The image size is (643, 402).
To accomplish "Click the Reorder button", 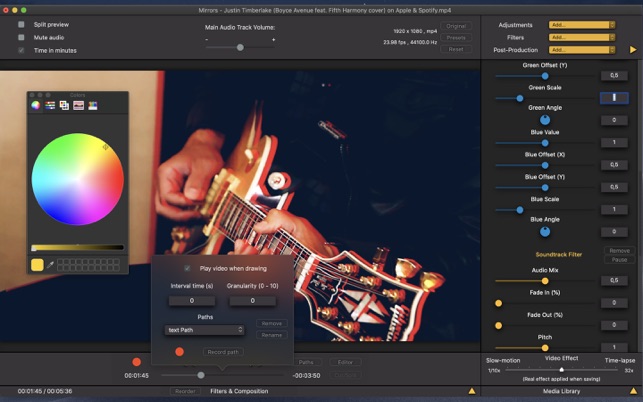I will pyautogui.click(x=185, y=391).
